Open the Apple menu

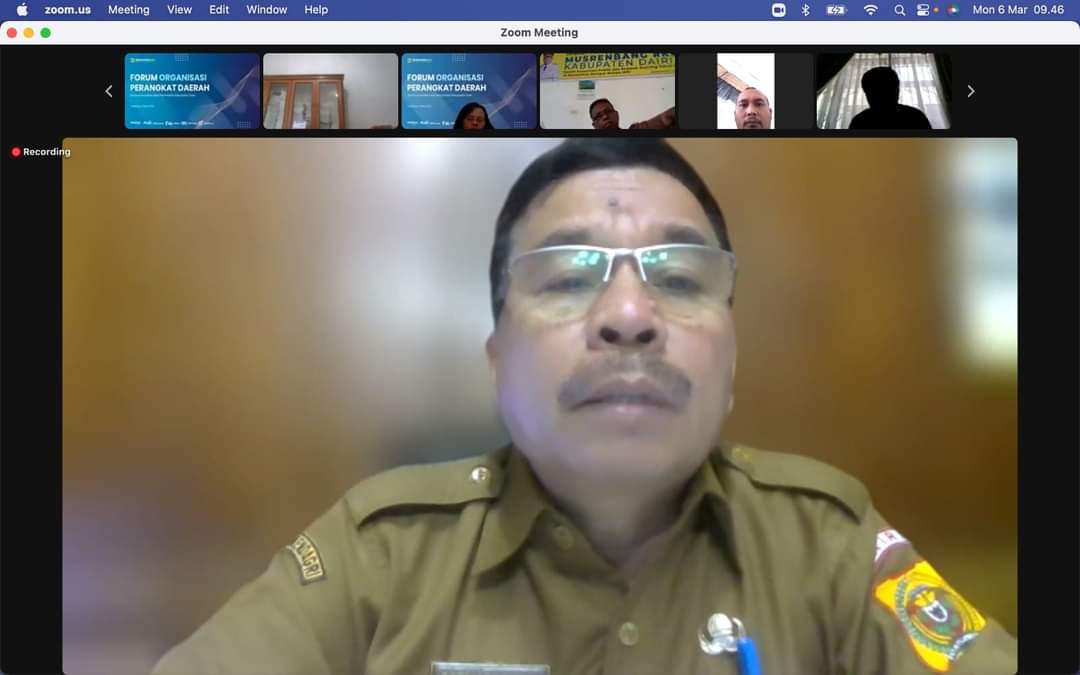pos(22,10)
